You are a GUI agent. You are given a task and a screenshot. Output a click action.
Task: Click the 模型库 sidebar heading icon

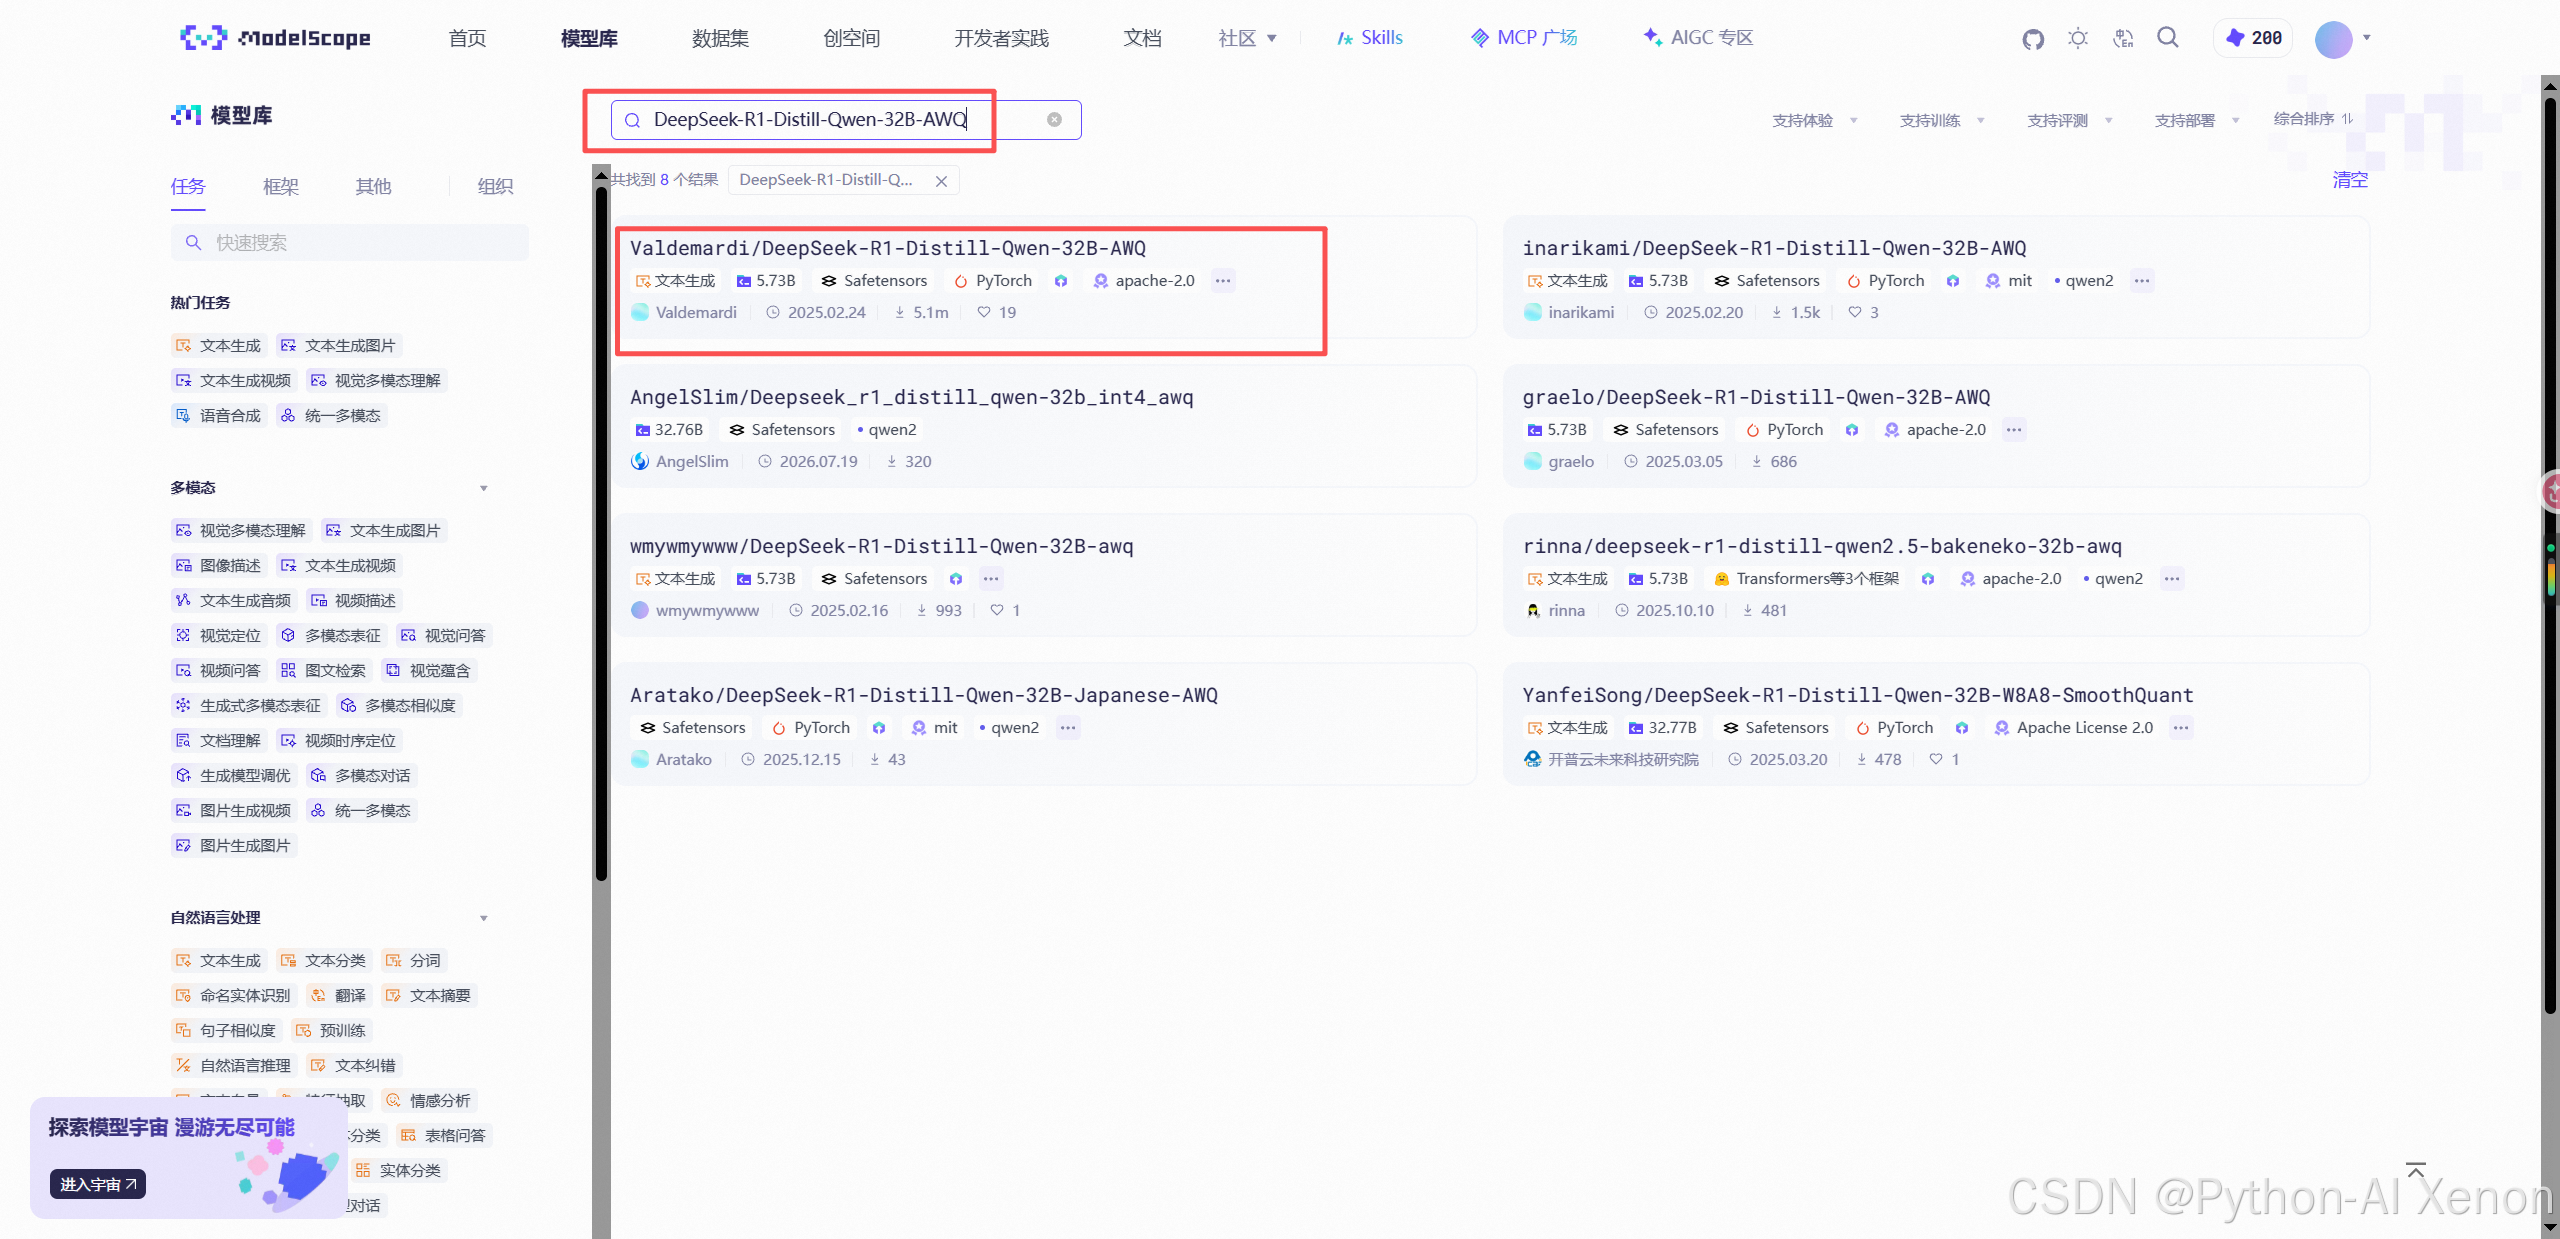point(186,115)
